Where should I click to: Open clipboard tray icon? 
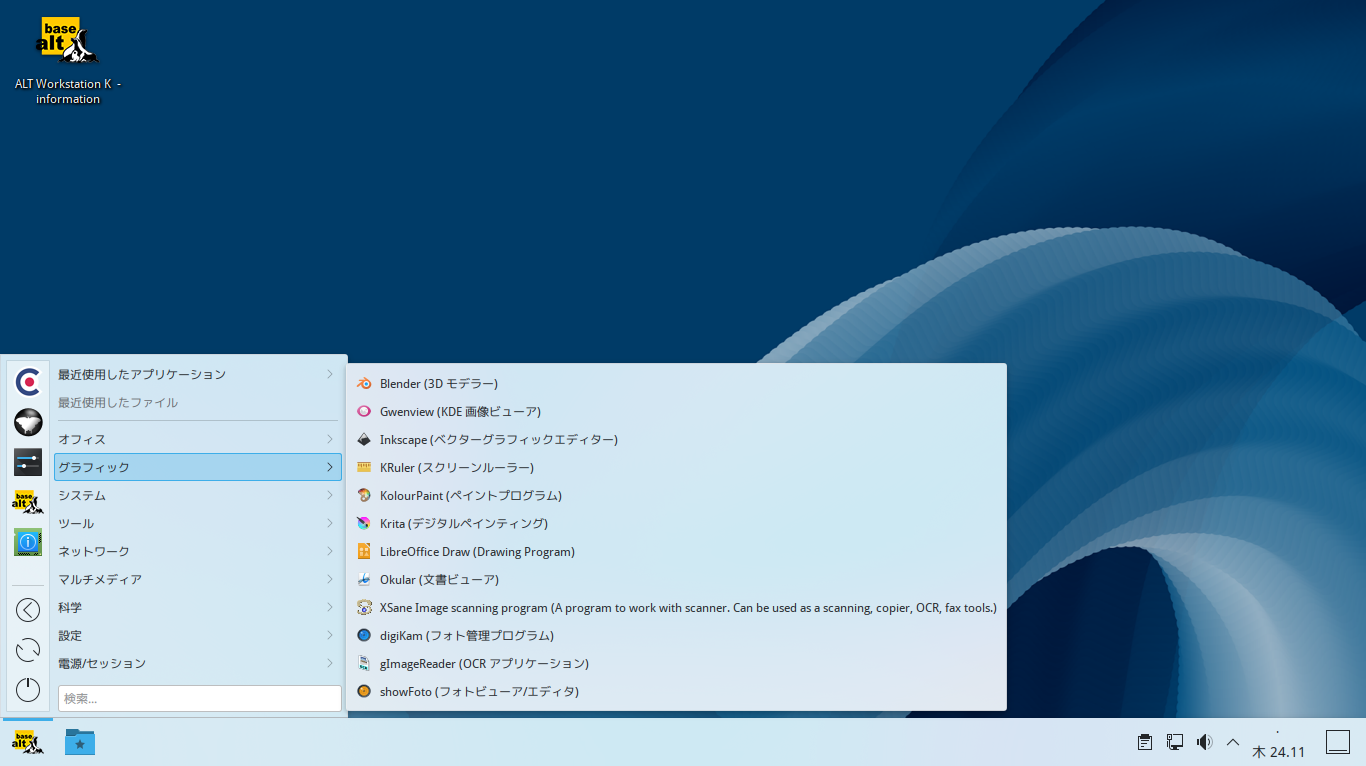(x=1145, y=742)
